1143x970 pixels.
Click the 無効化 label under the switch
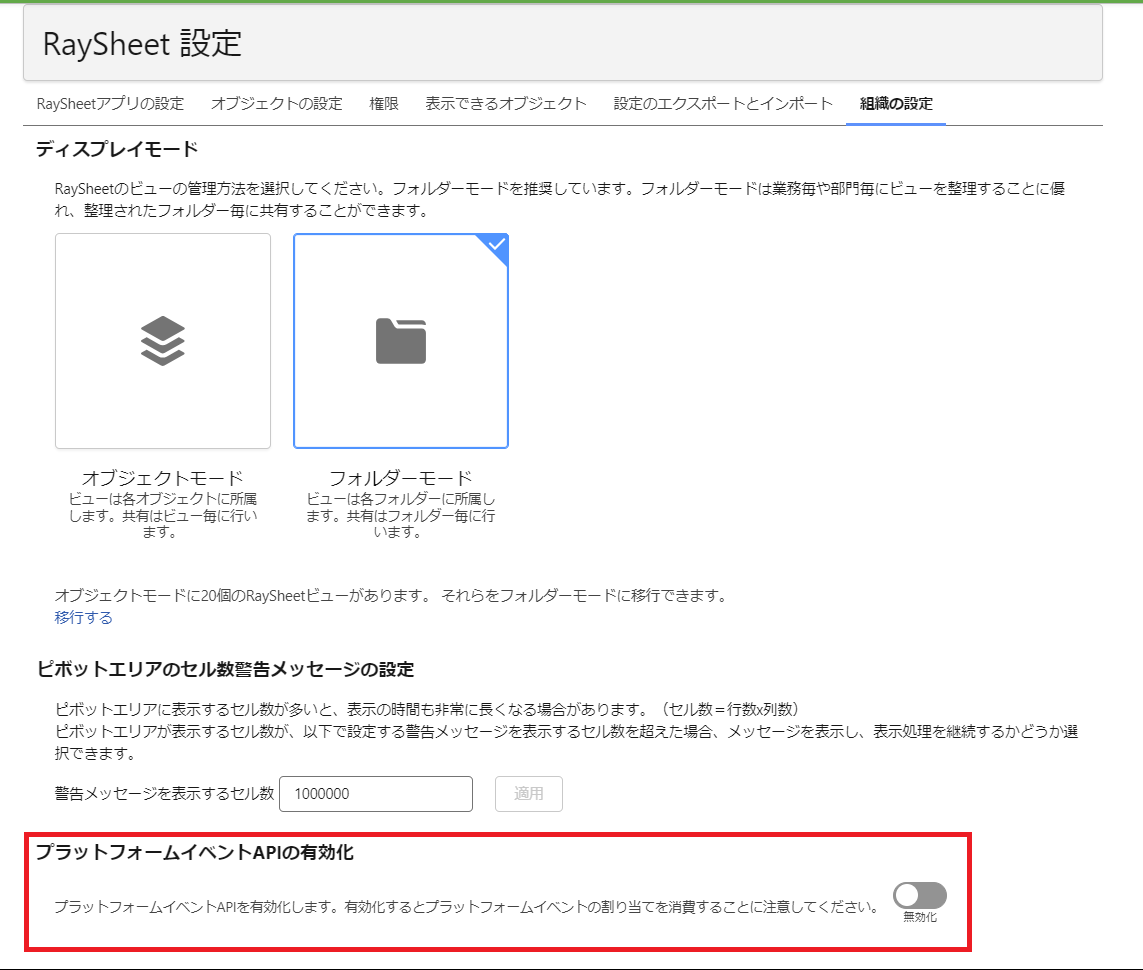[x=919, y=917]
